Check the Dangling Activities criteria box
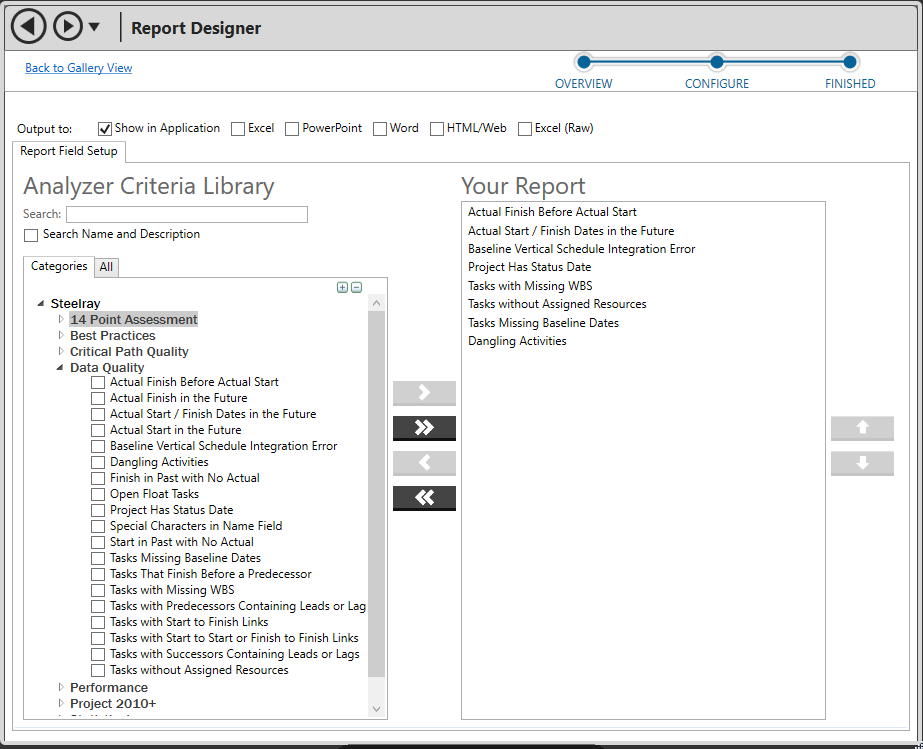This screenshot has height=749, width=923. (x=98, y=462)
